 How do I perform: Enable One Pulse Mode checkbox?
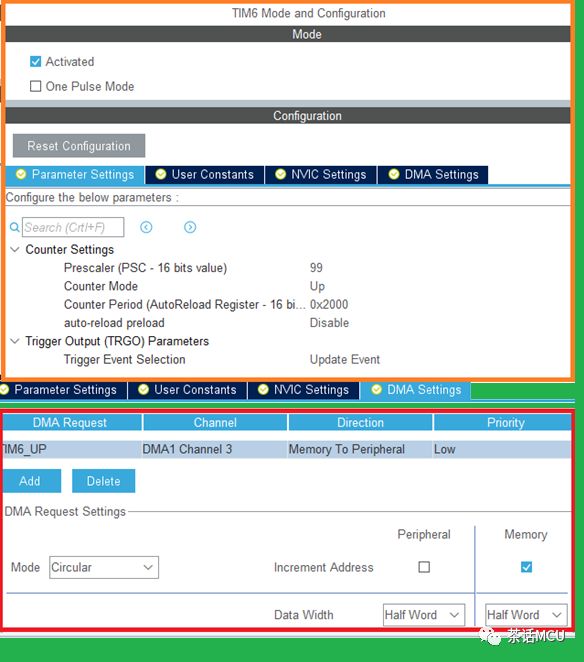[35, 86]
